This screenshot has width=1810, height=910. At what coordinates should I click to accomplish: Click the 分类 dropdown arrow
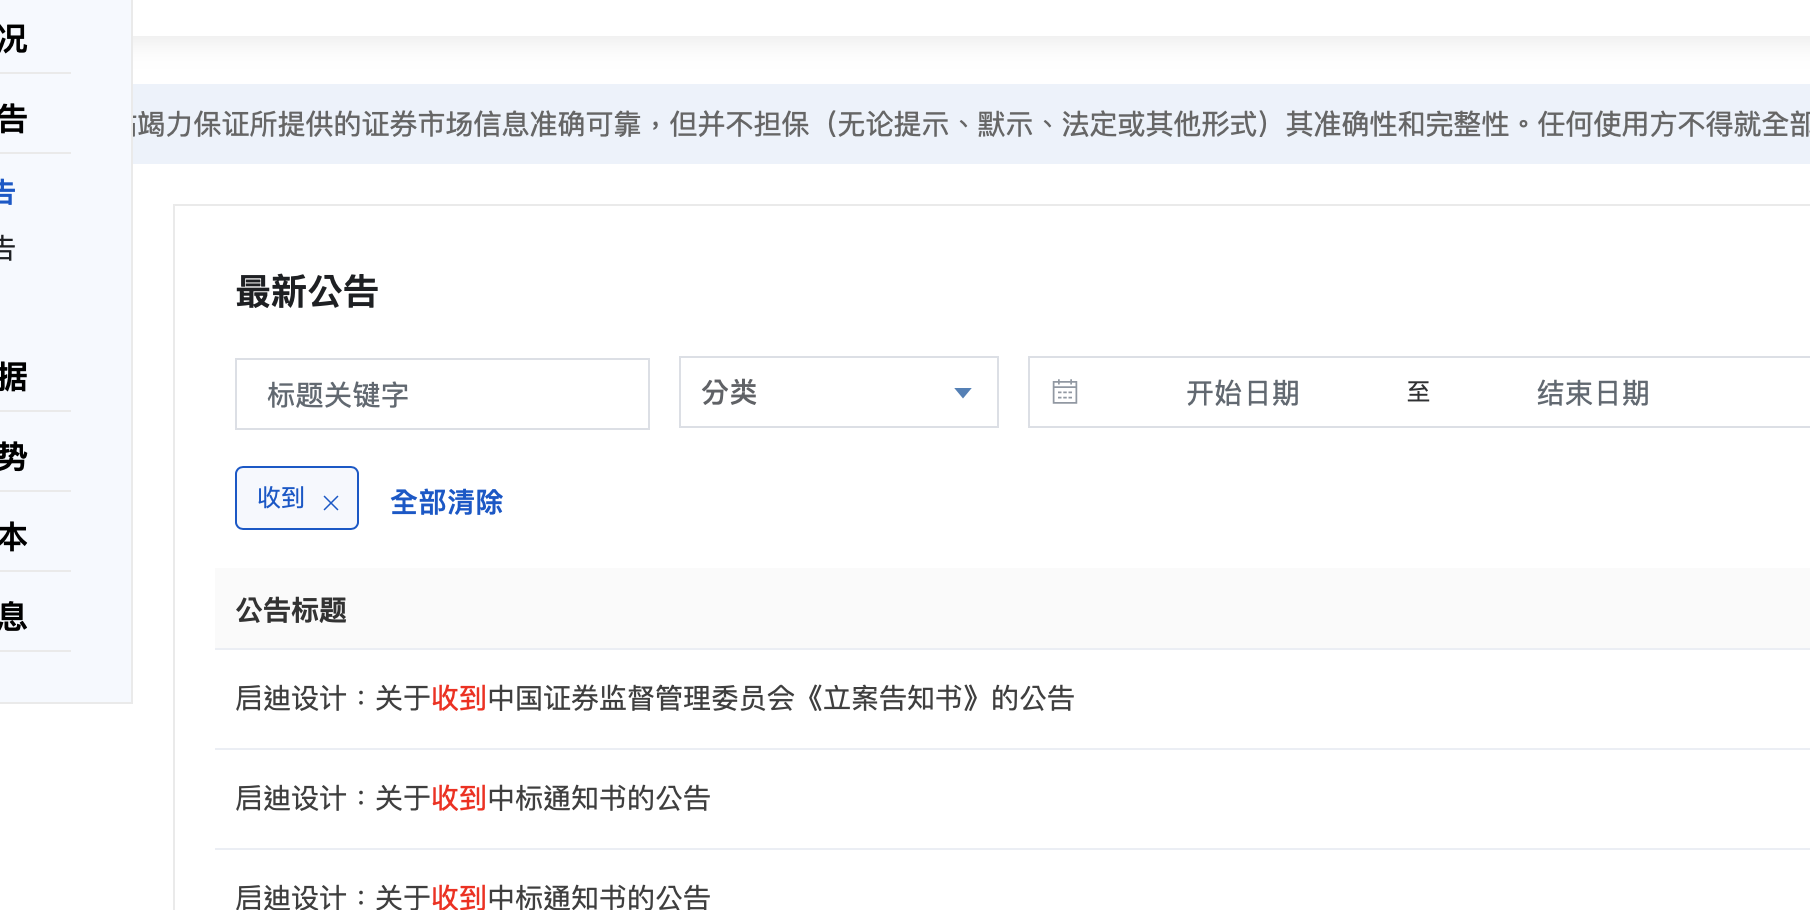tap(962, 393)
